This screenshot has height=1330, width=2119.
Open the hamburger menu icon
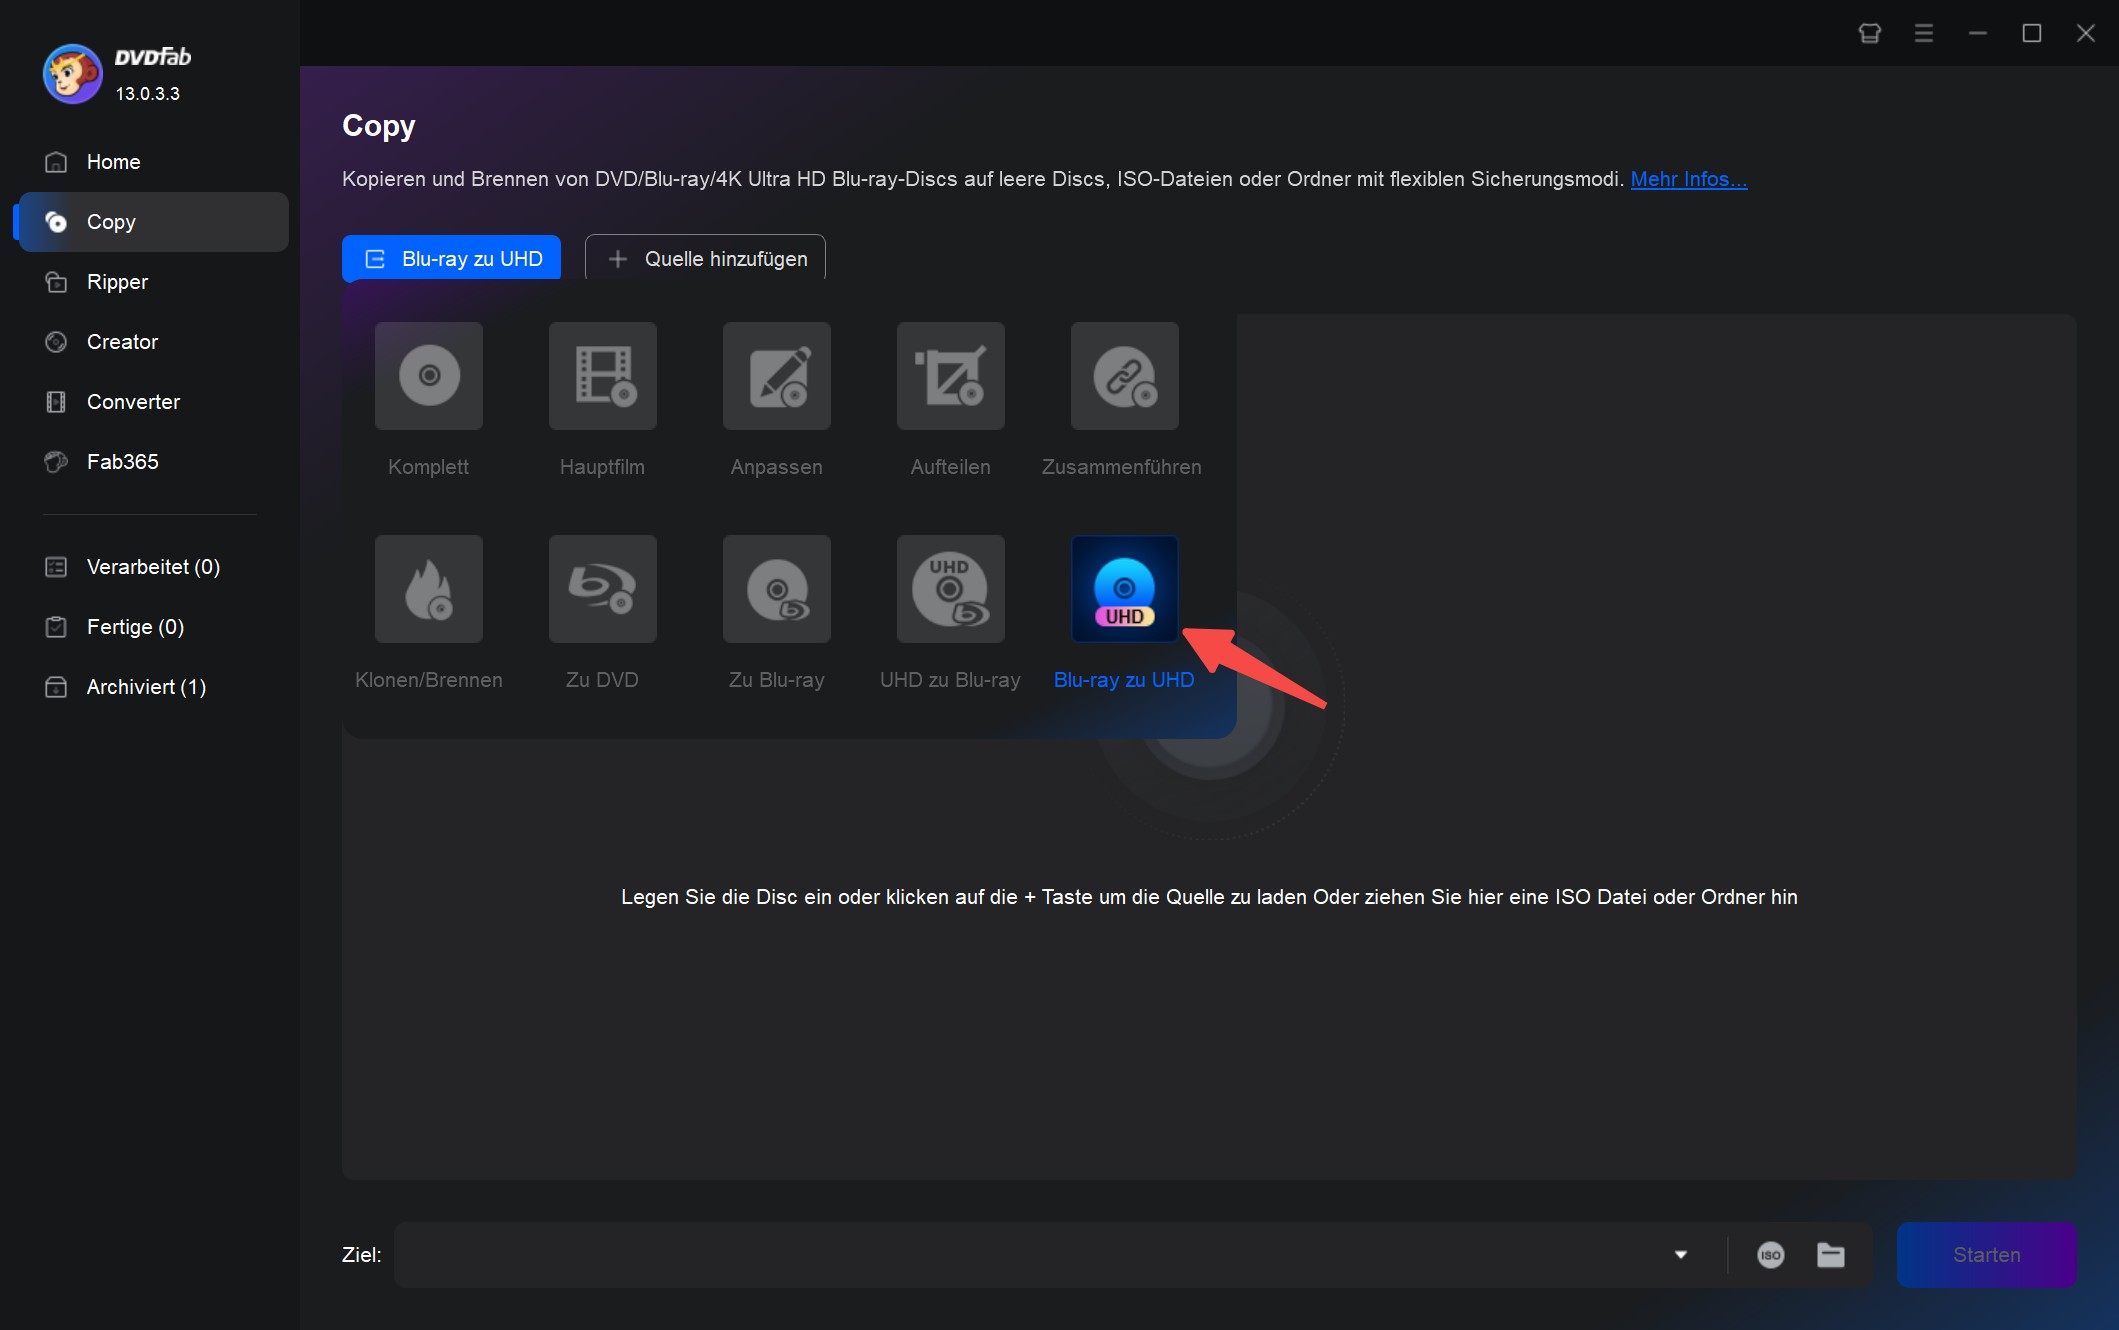1924,33
